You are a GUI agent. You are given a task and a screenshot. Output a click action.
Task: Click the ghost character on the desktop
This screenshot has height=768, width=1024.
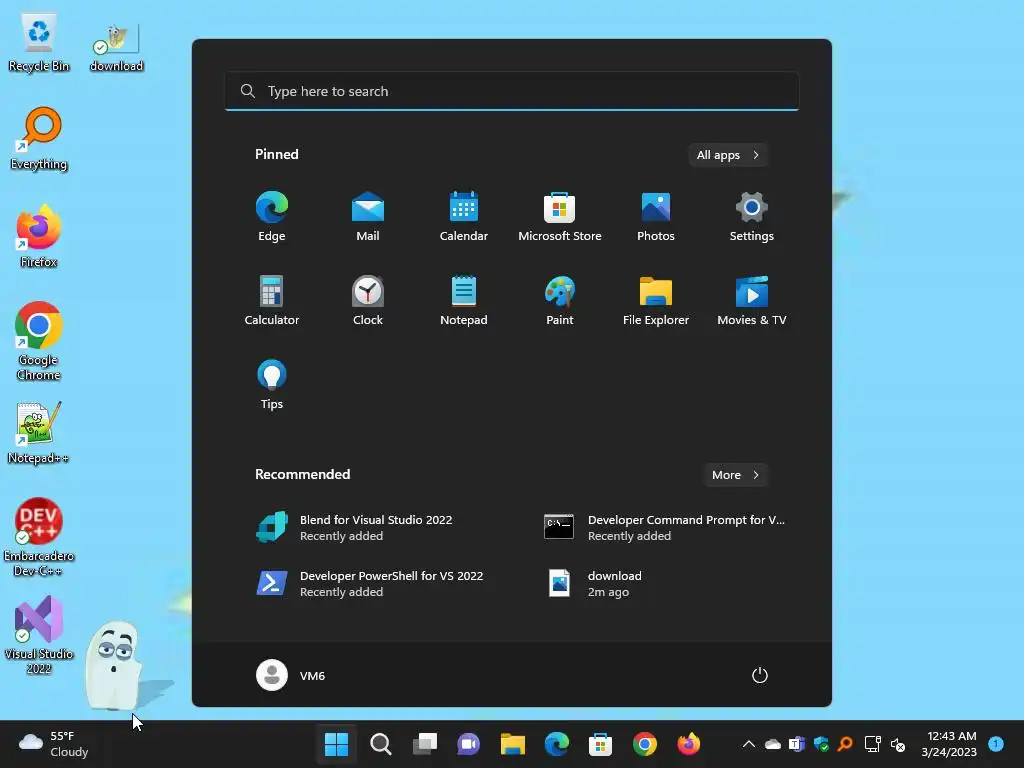114,665
